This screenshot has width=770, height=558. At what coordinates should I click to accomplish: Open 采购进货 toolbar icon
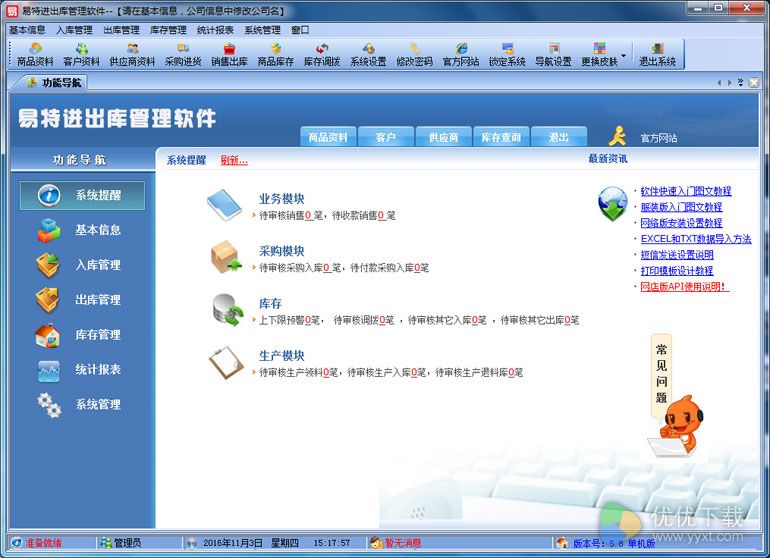click(183, 54)
